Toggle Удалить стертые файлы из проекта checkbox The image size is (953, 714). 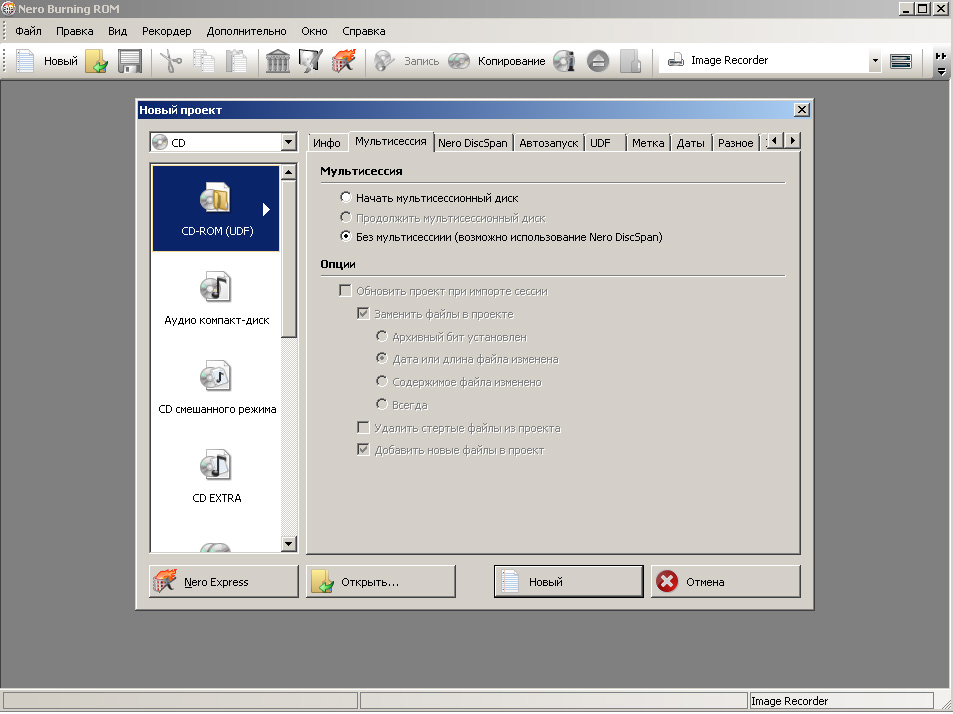pos(363,428)
